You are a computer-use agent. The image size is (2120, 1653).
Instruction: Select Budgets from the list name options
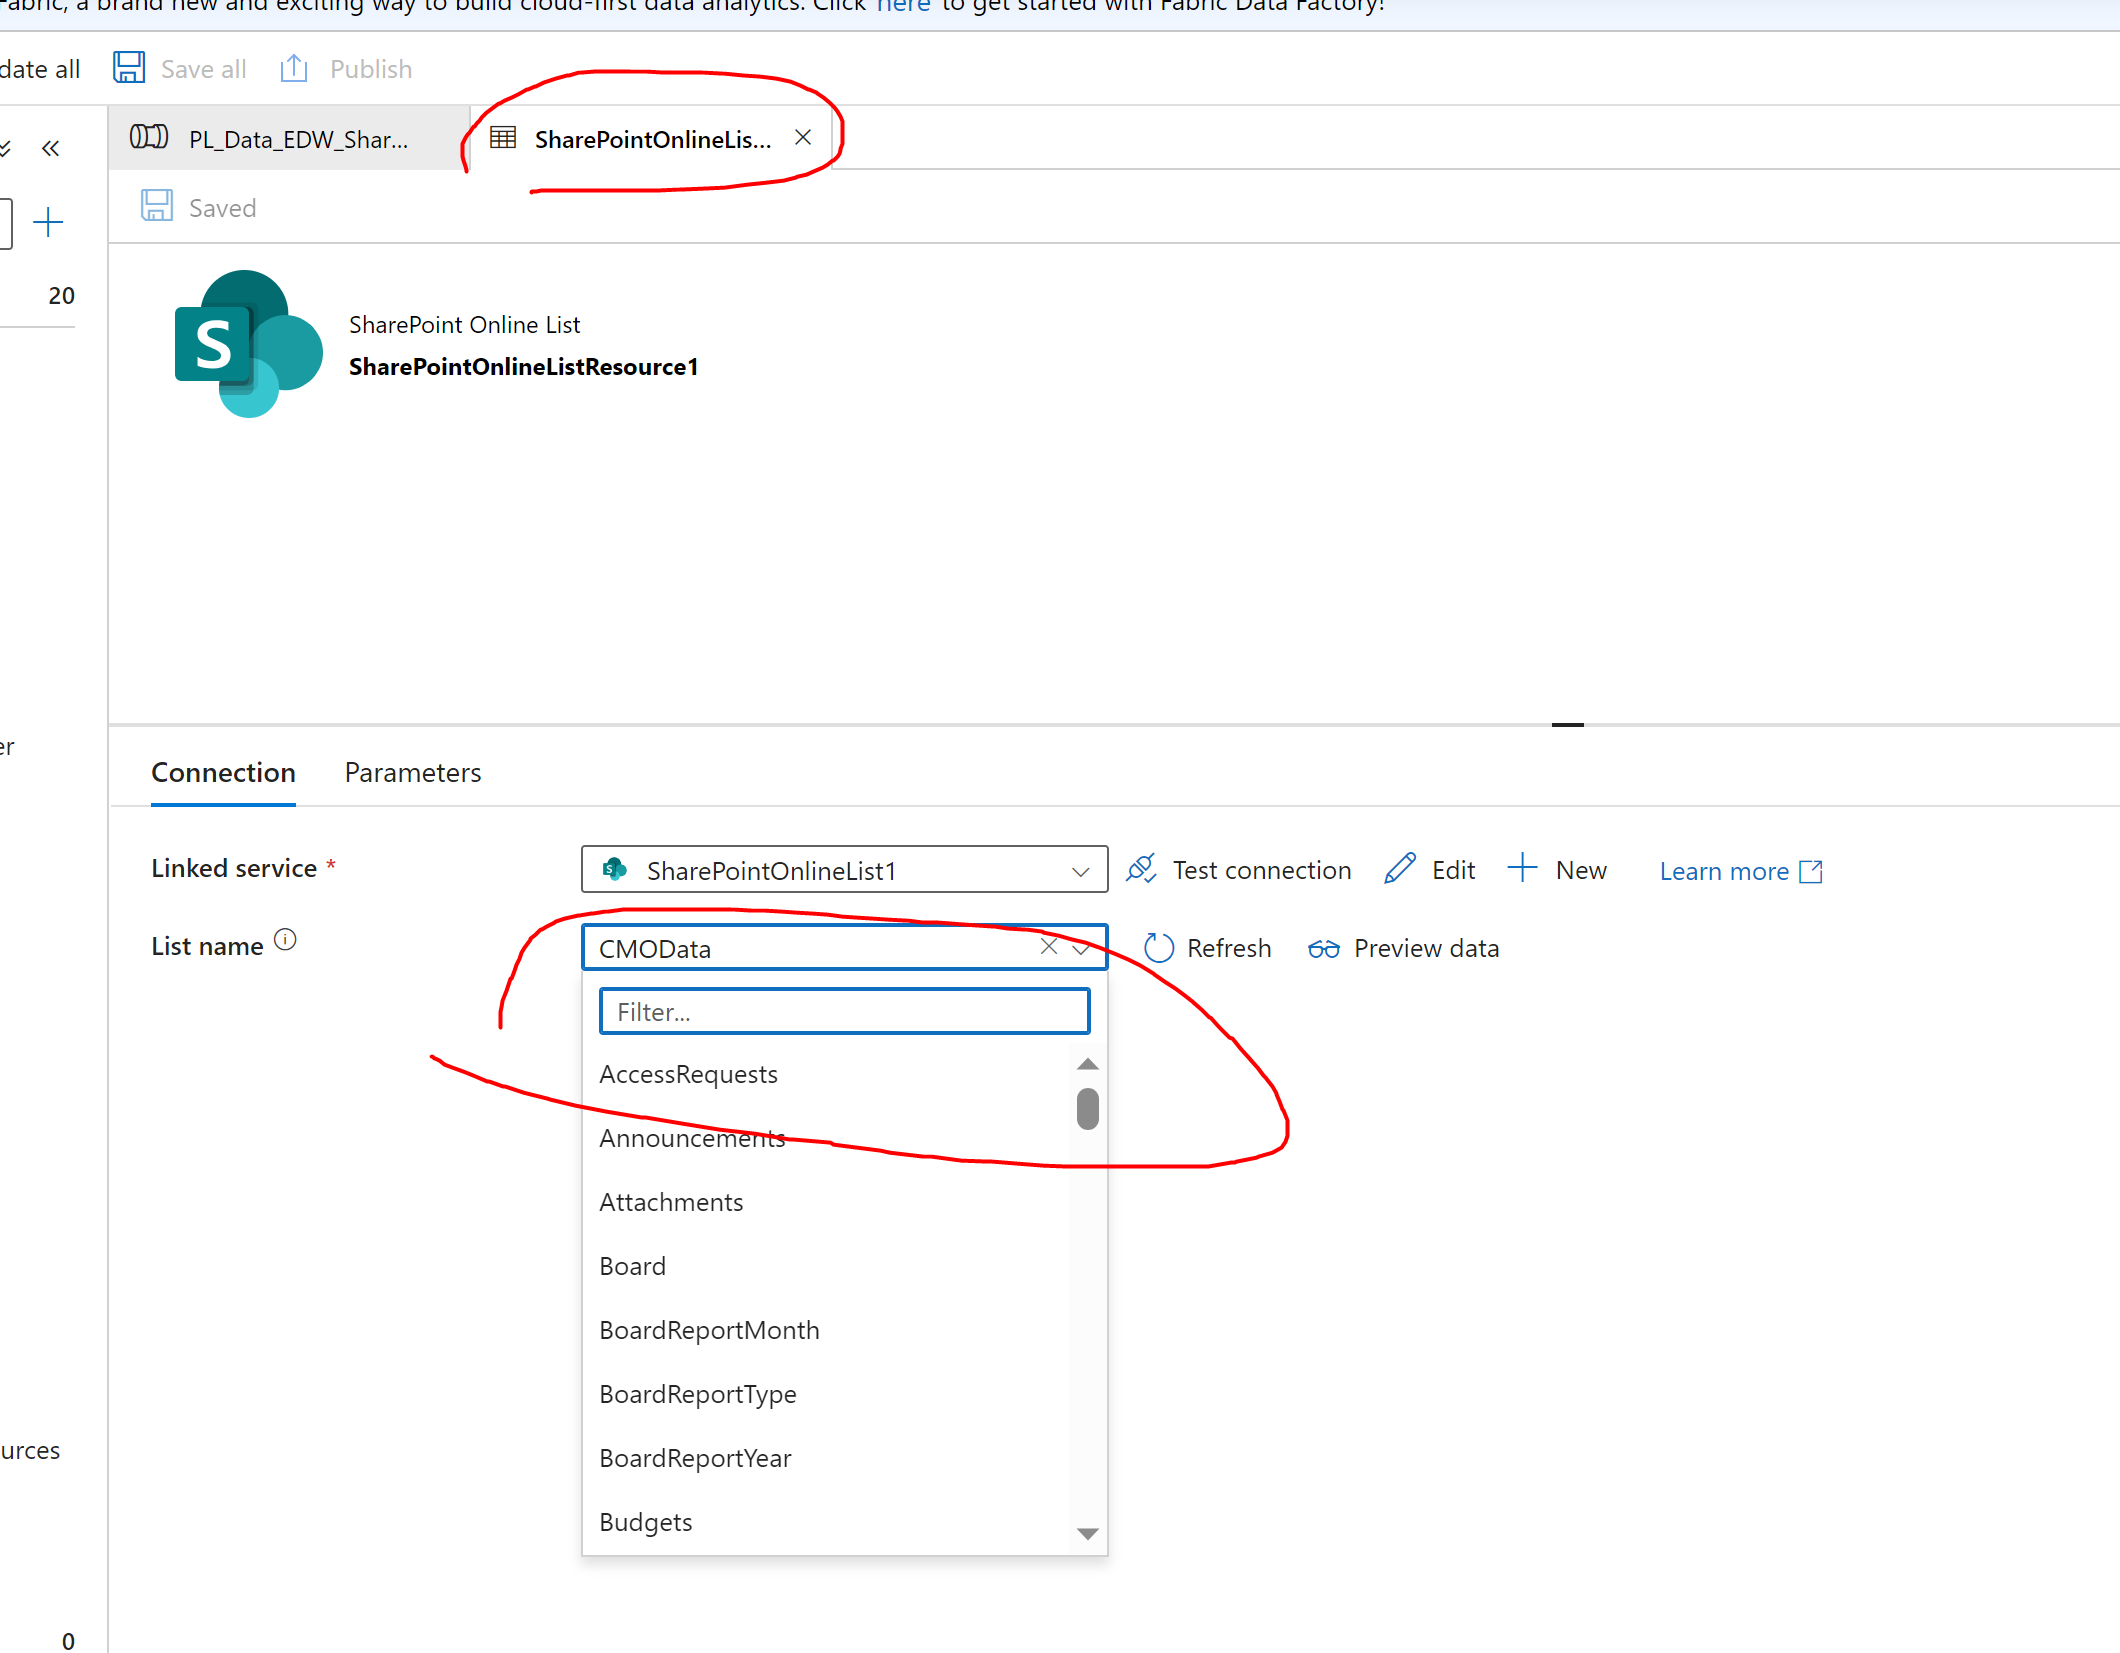tap(645, 1521)
